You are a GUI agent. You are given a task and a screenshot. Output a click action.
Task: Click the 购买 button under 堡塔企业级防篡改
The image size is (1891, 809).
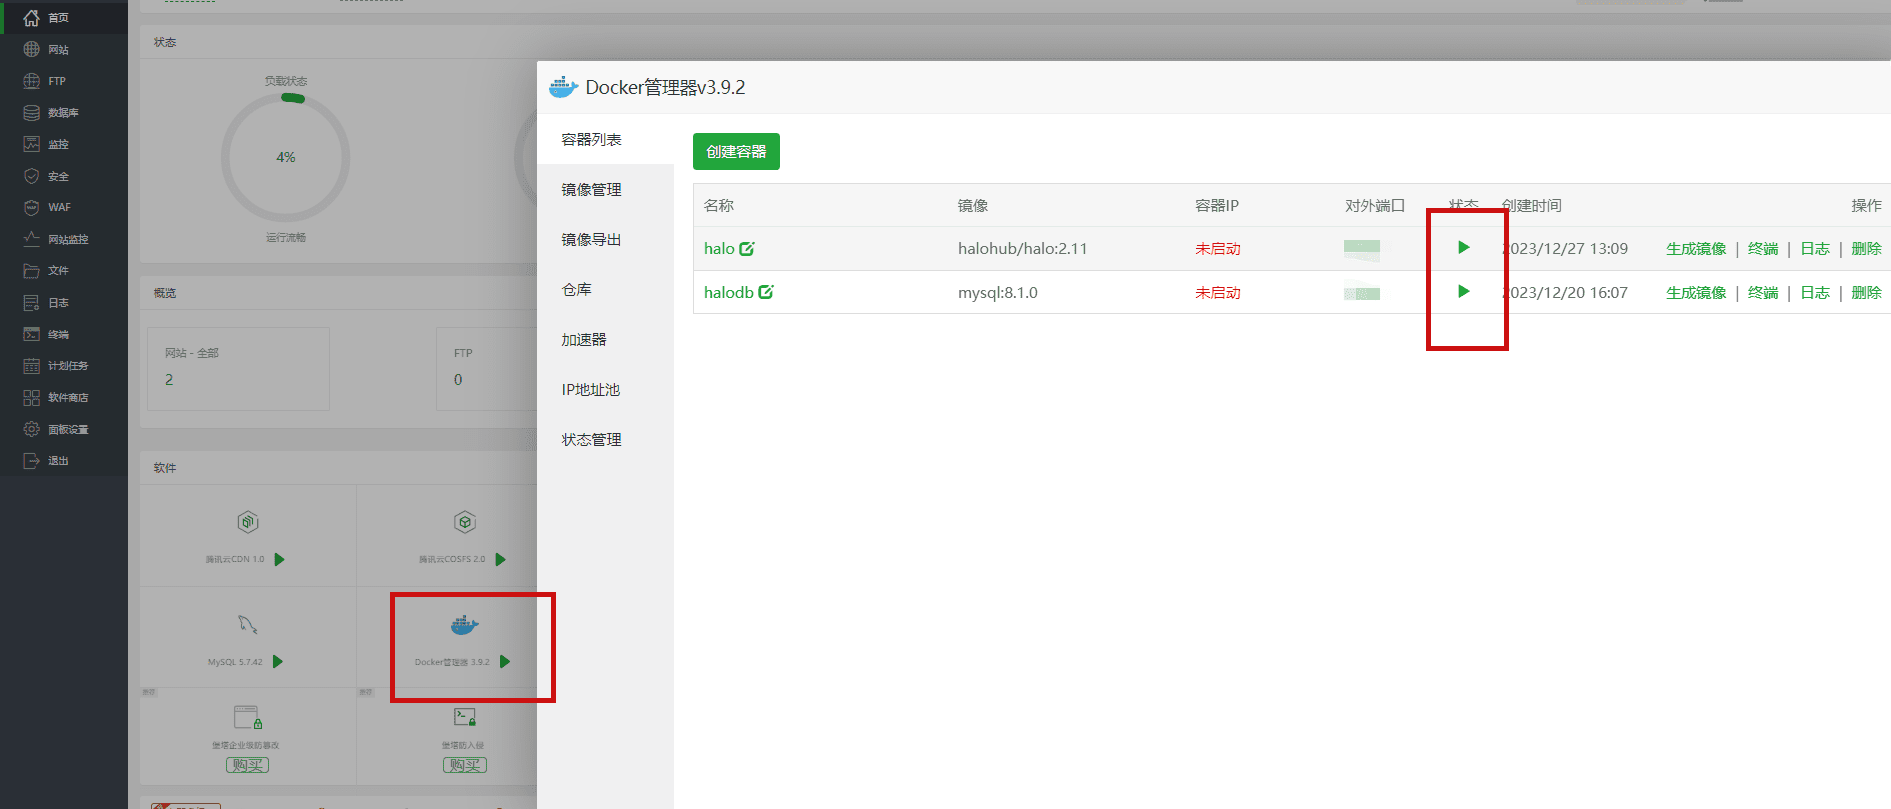(x=247, y=765)
